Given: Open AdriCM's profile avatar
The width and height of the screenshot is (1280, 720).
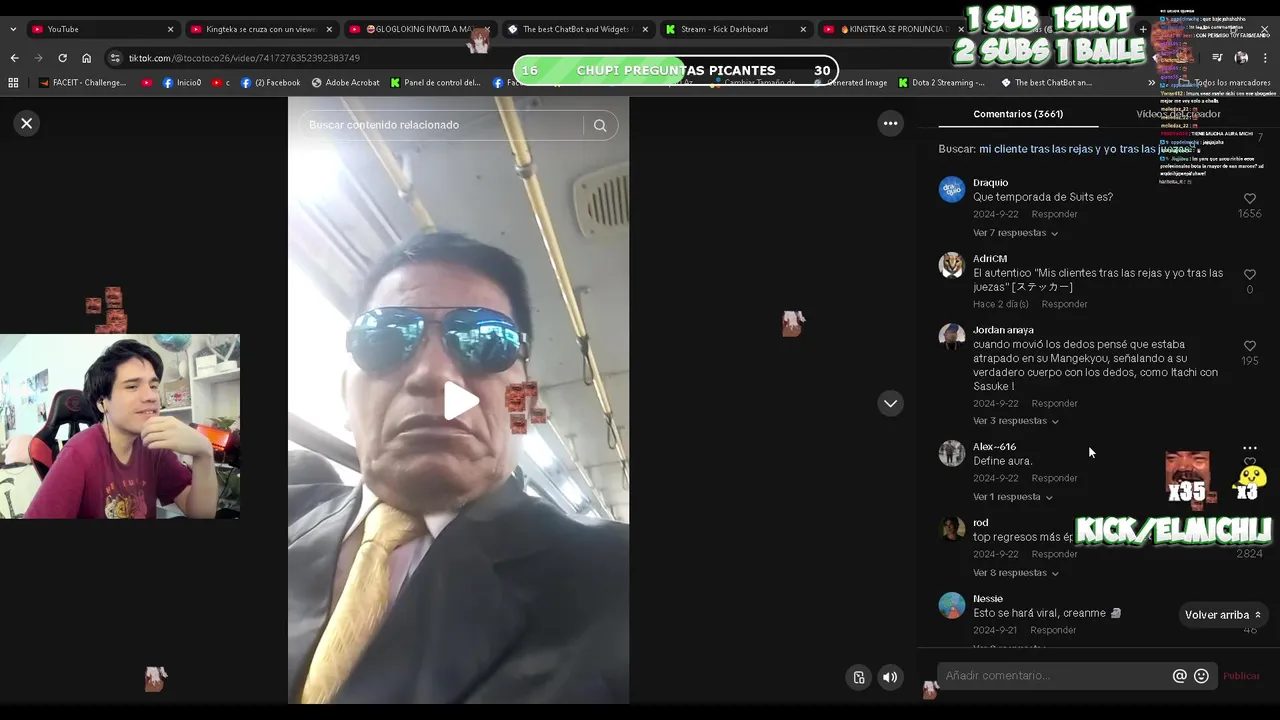Looking at the screenshot, I should 951,265.
